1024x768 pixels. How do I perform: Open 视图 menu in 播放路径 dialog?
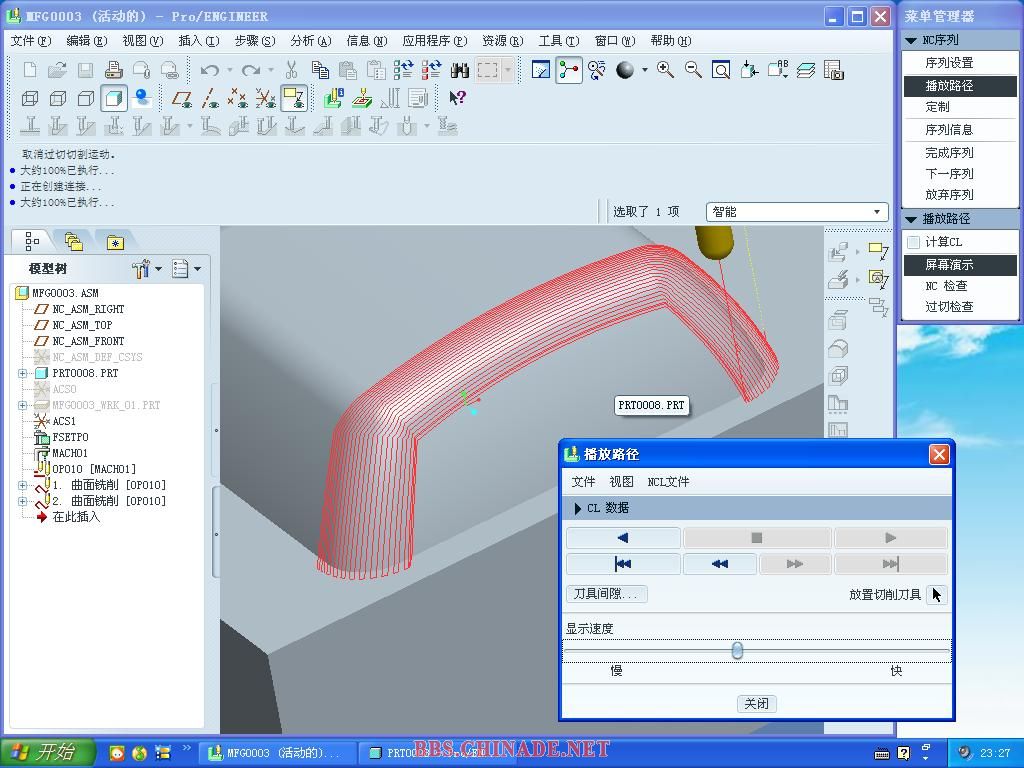point(621,482)
